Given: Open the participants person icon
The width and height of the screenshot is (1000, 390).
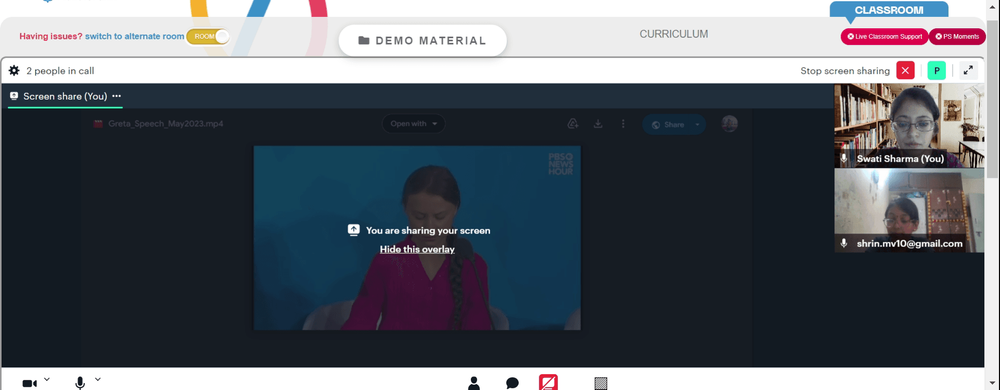Looking at the screenshot, I should pos(474,383).
